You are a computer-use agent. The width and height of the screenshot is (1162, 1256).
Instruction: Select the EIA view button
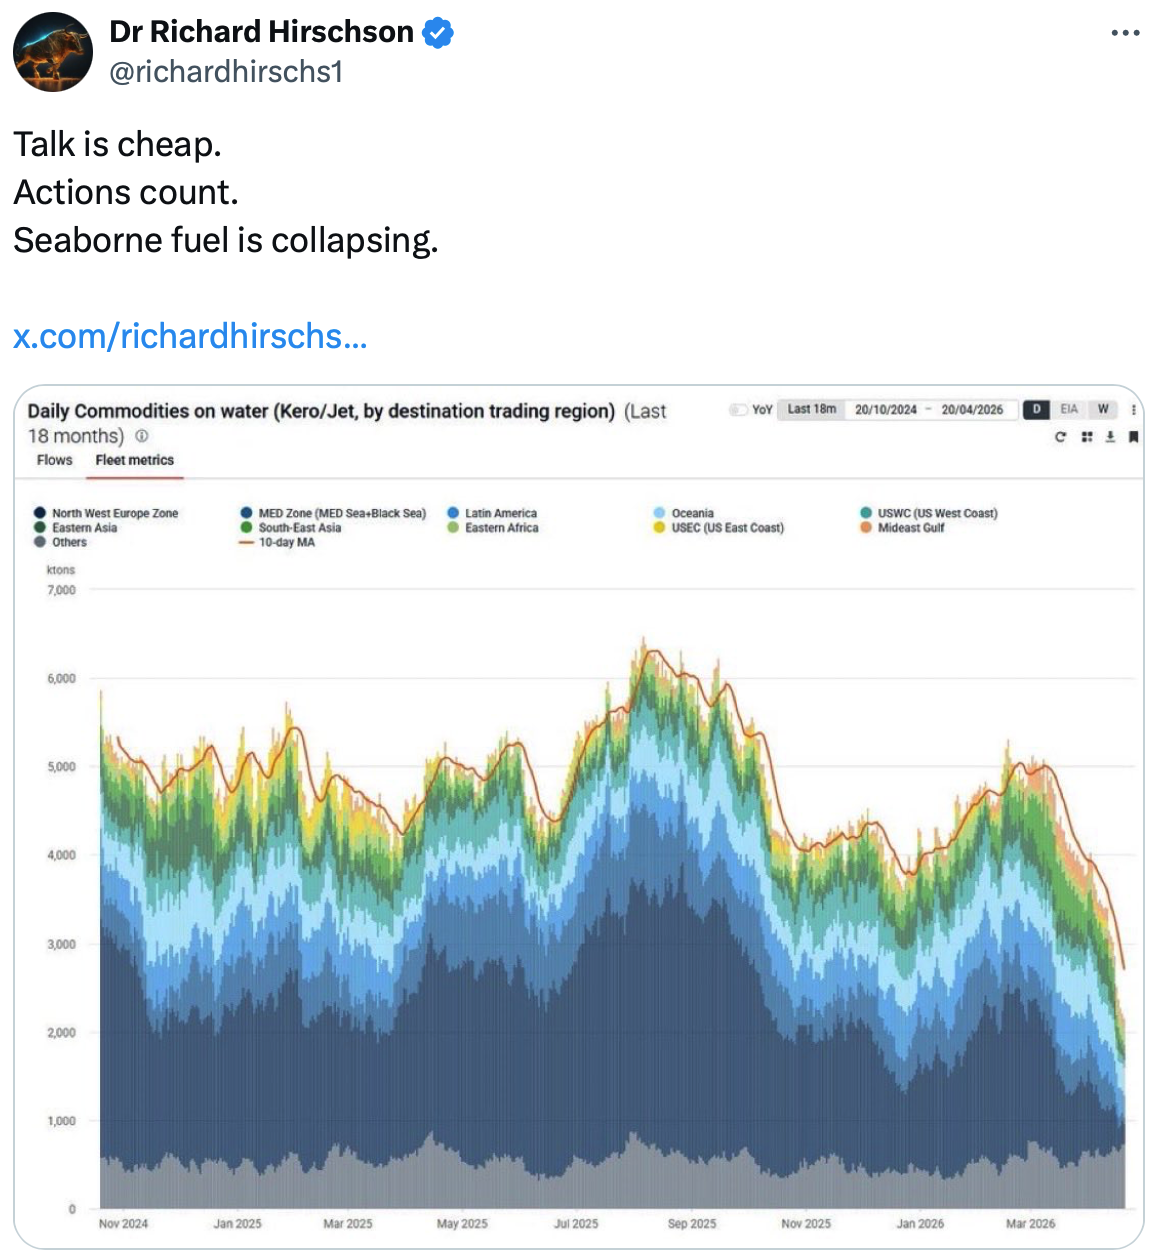(x=1069, y=409)
